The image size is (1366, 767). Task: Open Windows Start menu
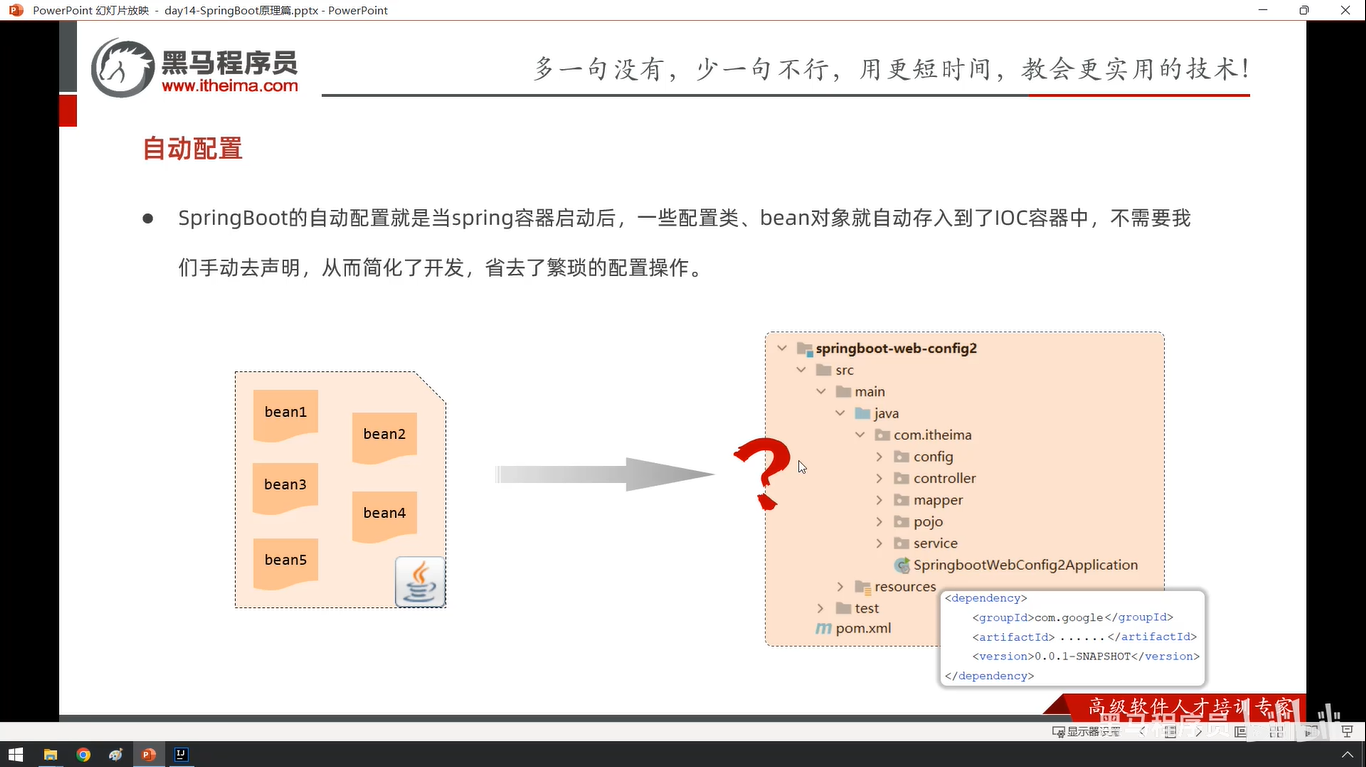[x=16, y=755]
